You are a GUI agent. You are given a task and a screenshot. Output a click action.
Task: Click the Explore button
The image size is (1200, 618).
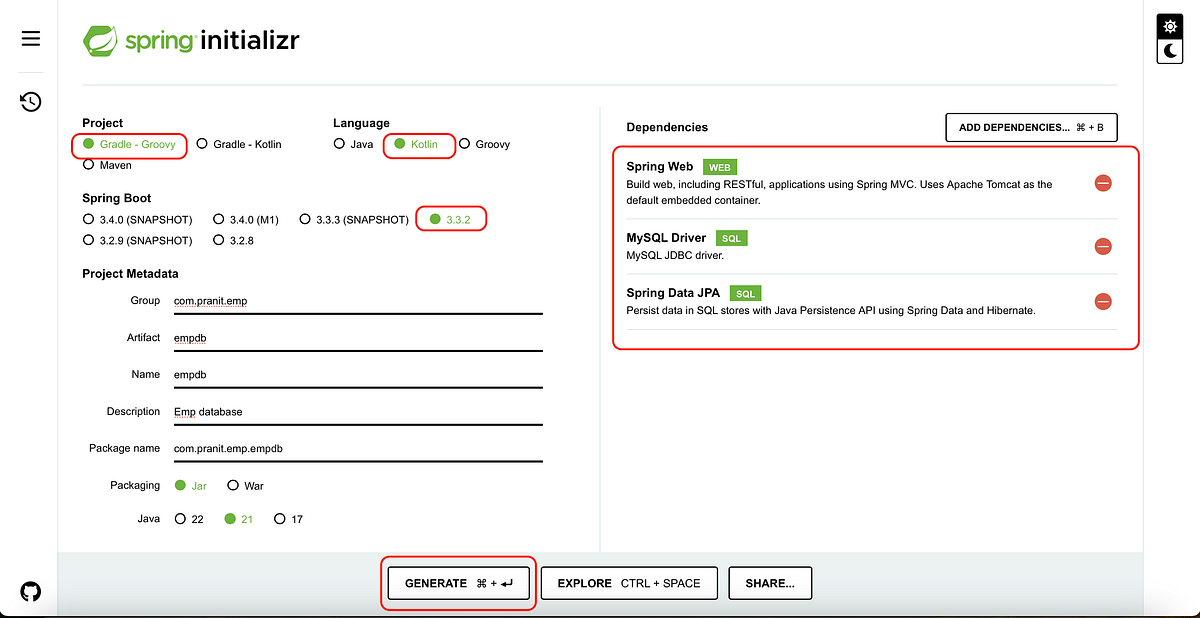[x=628, y=583]
